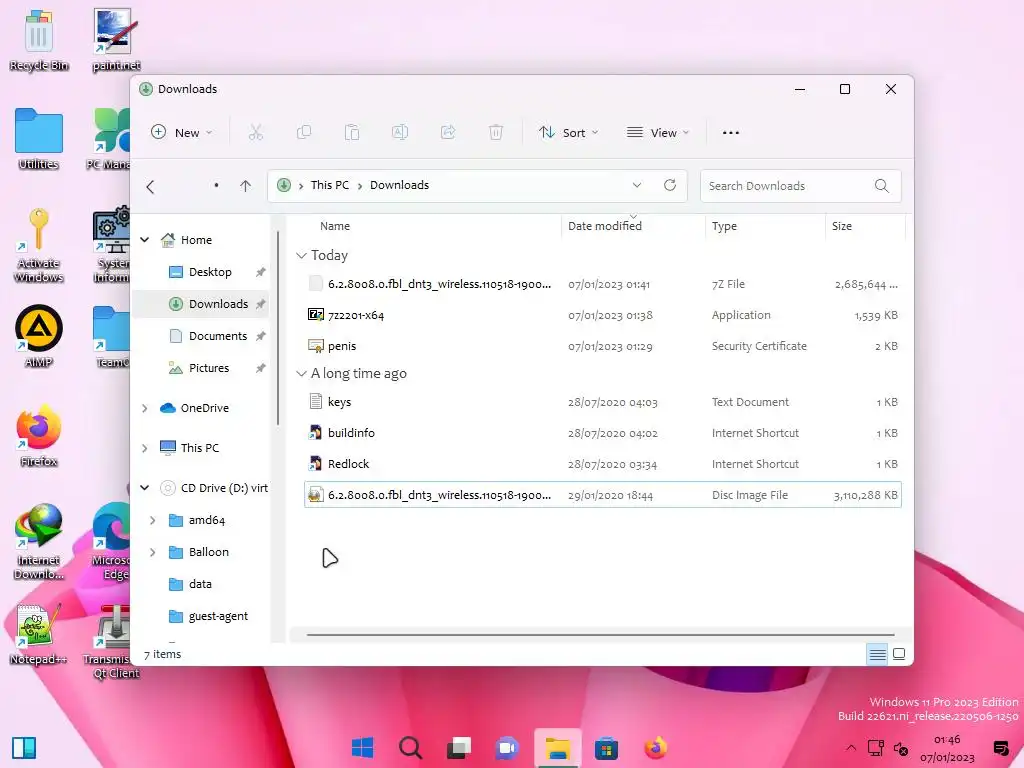Select the paint.net desktop shortcut
The height and width of the screenshot is (768, 1024).
116,39
